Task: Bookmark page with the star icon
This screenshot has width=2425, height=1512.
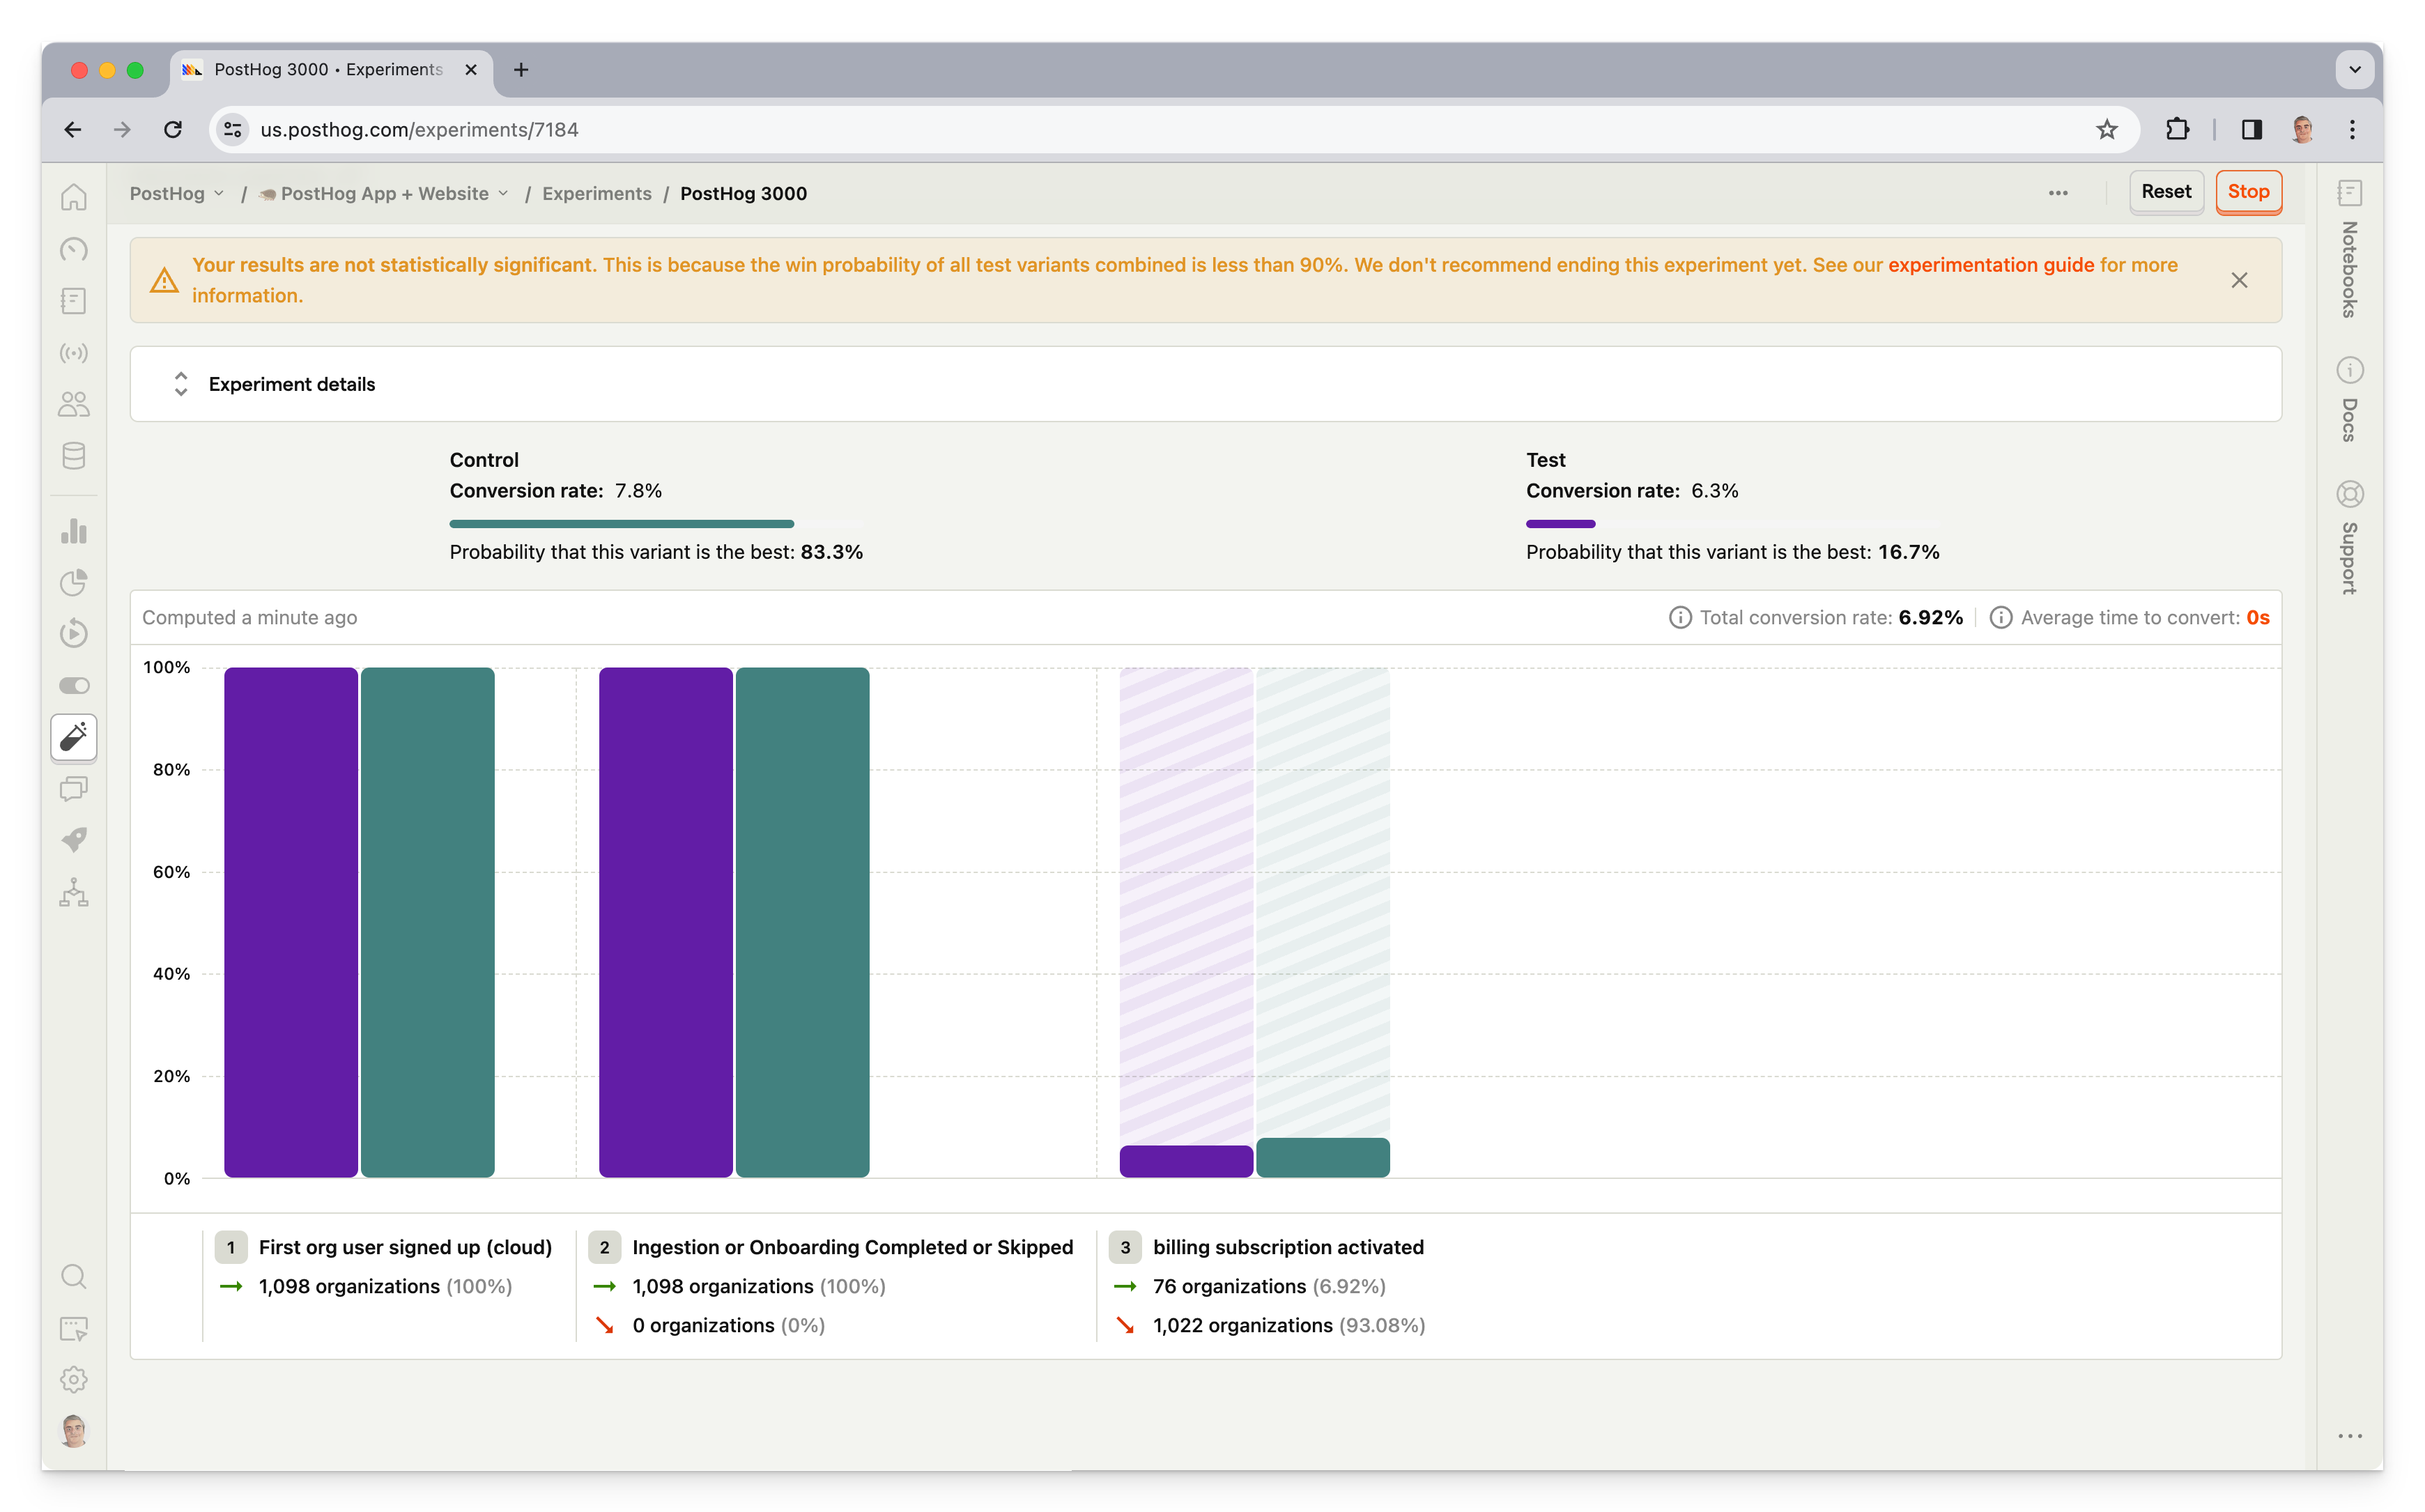Action: [x=2107, y=130]
